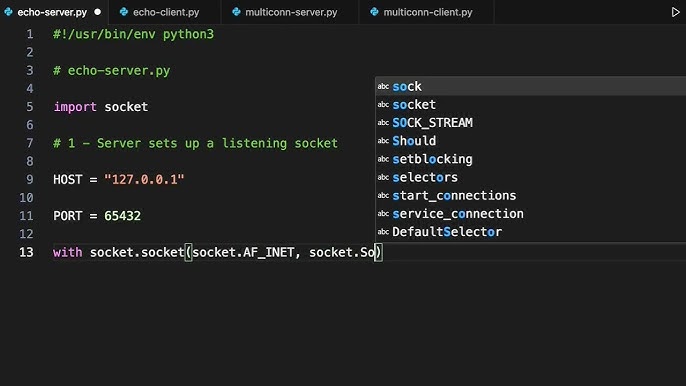This screenshot has width=686, height=386.
Task: Select SOCK_STREAM from autocomplete list
Action: coord(531,123)
